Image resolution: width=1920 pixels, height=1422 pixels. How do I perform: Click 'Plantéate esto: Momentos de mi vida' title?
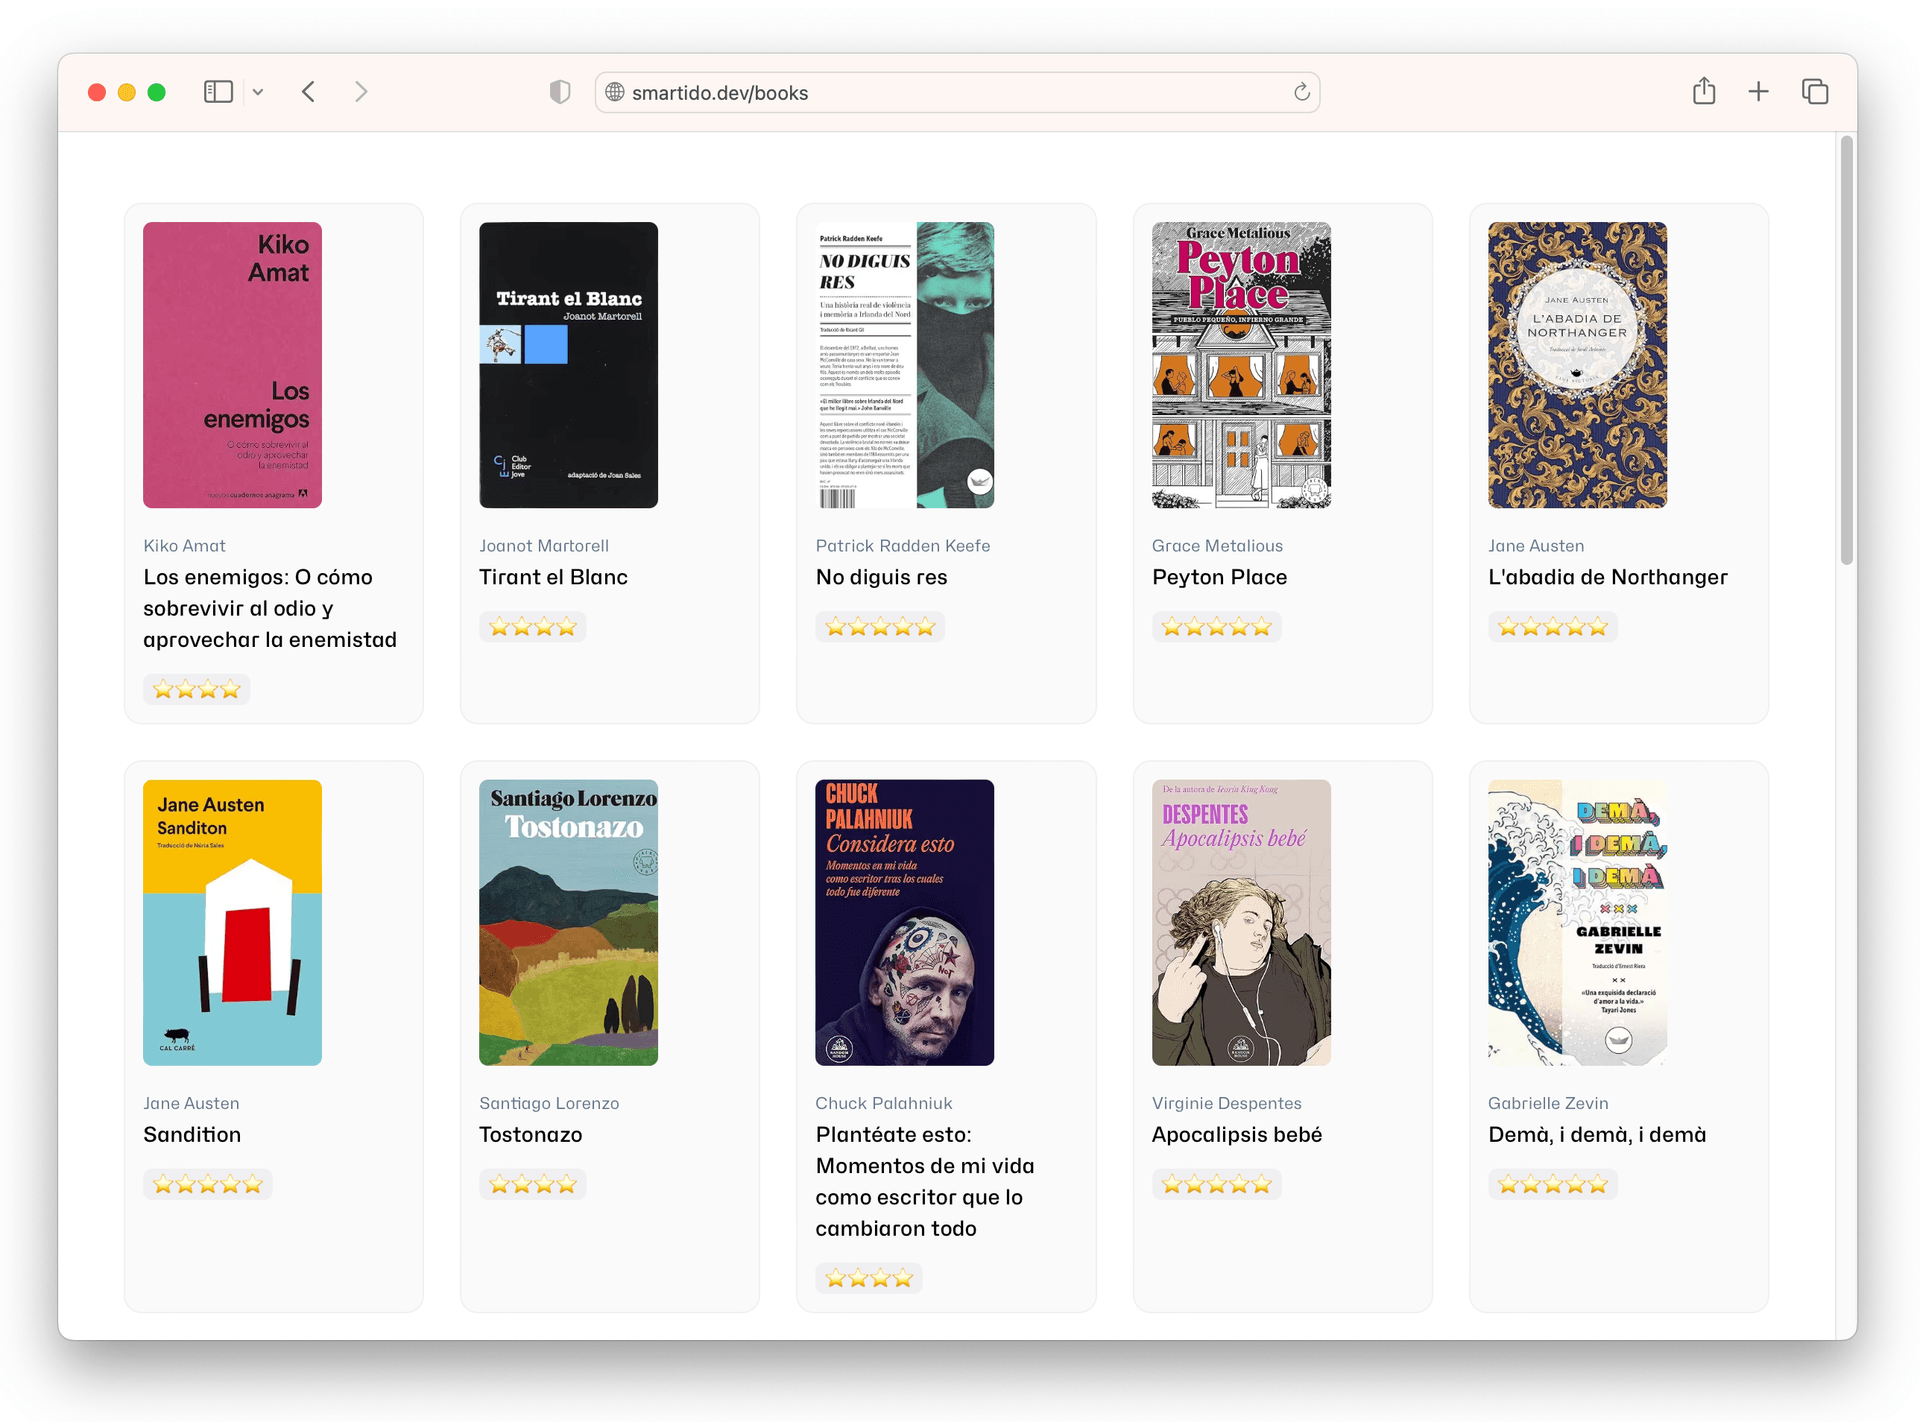tap(925, 1181)
